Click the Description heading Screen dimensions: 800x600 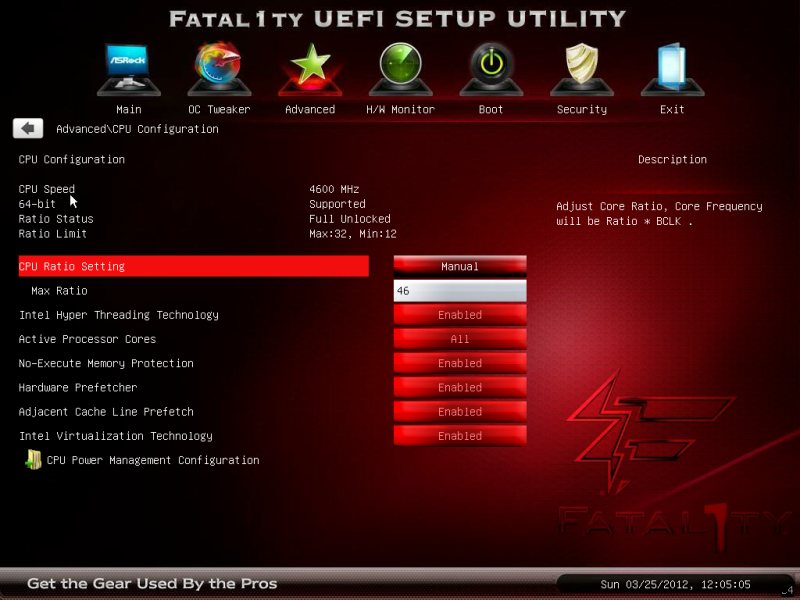(672, 160)
